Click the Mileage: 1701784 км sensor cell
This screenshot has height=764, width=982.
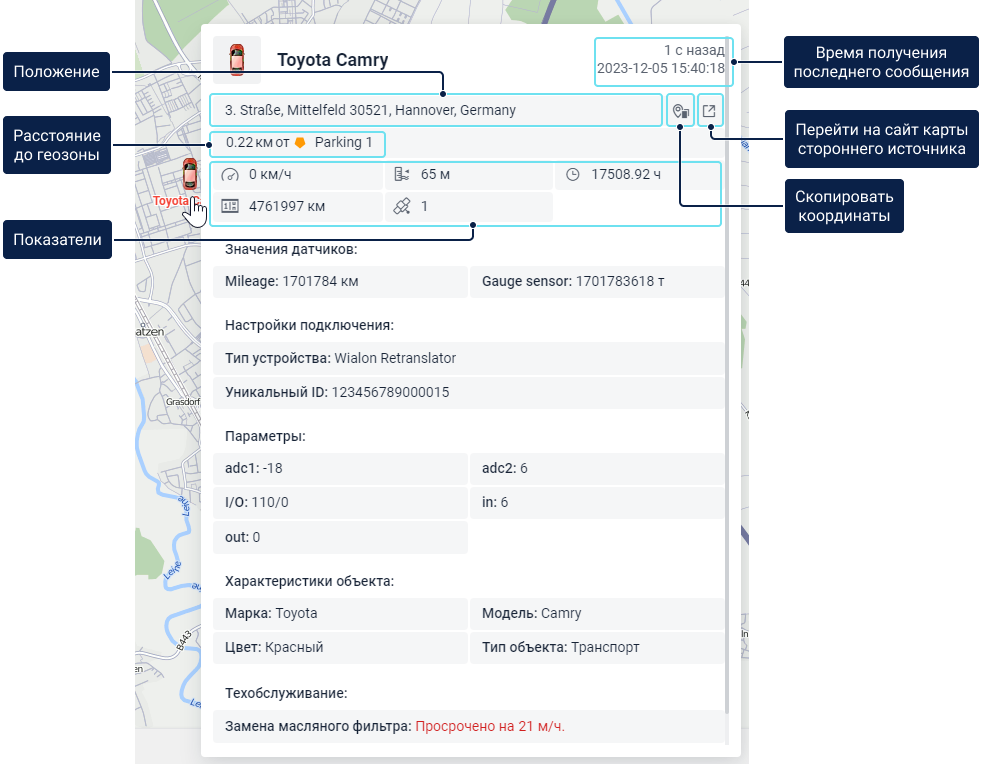340,282
